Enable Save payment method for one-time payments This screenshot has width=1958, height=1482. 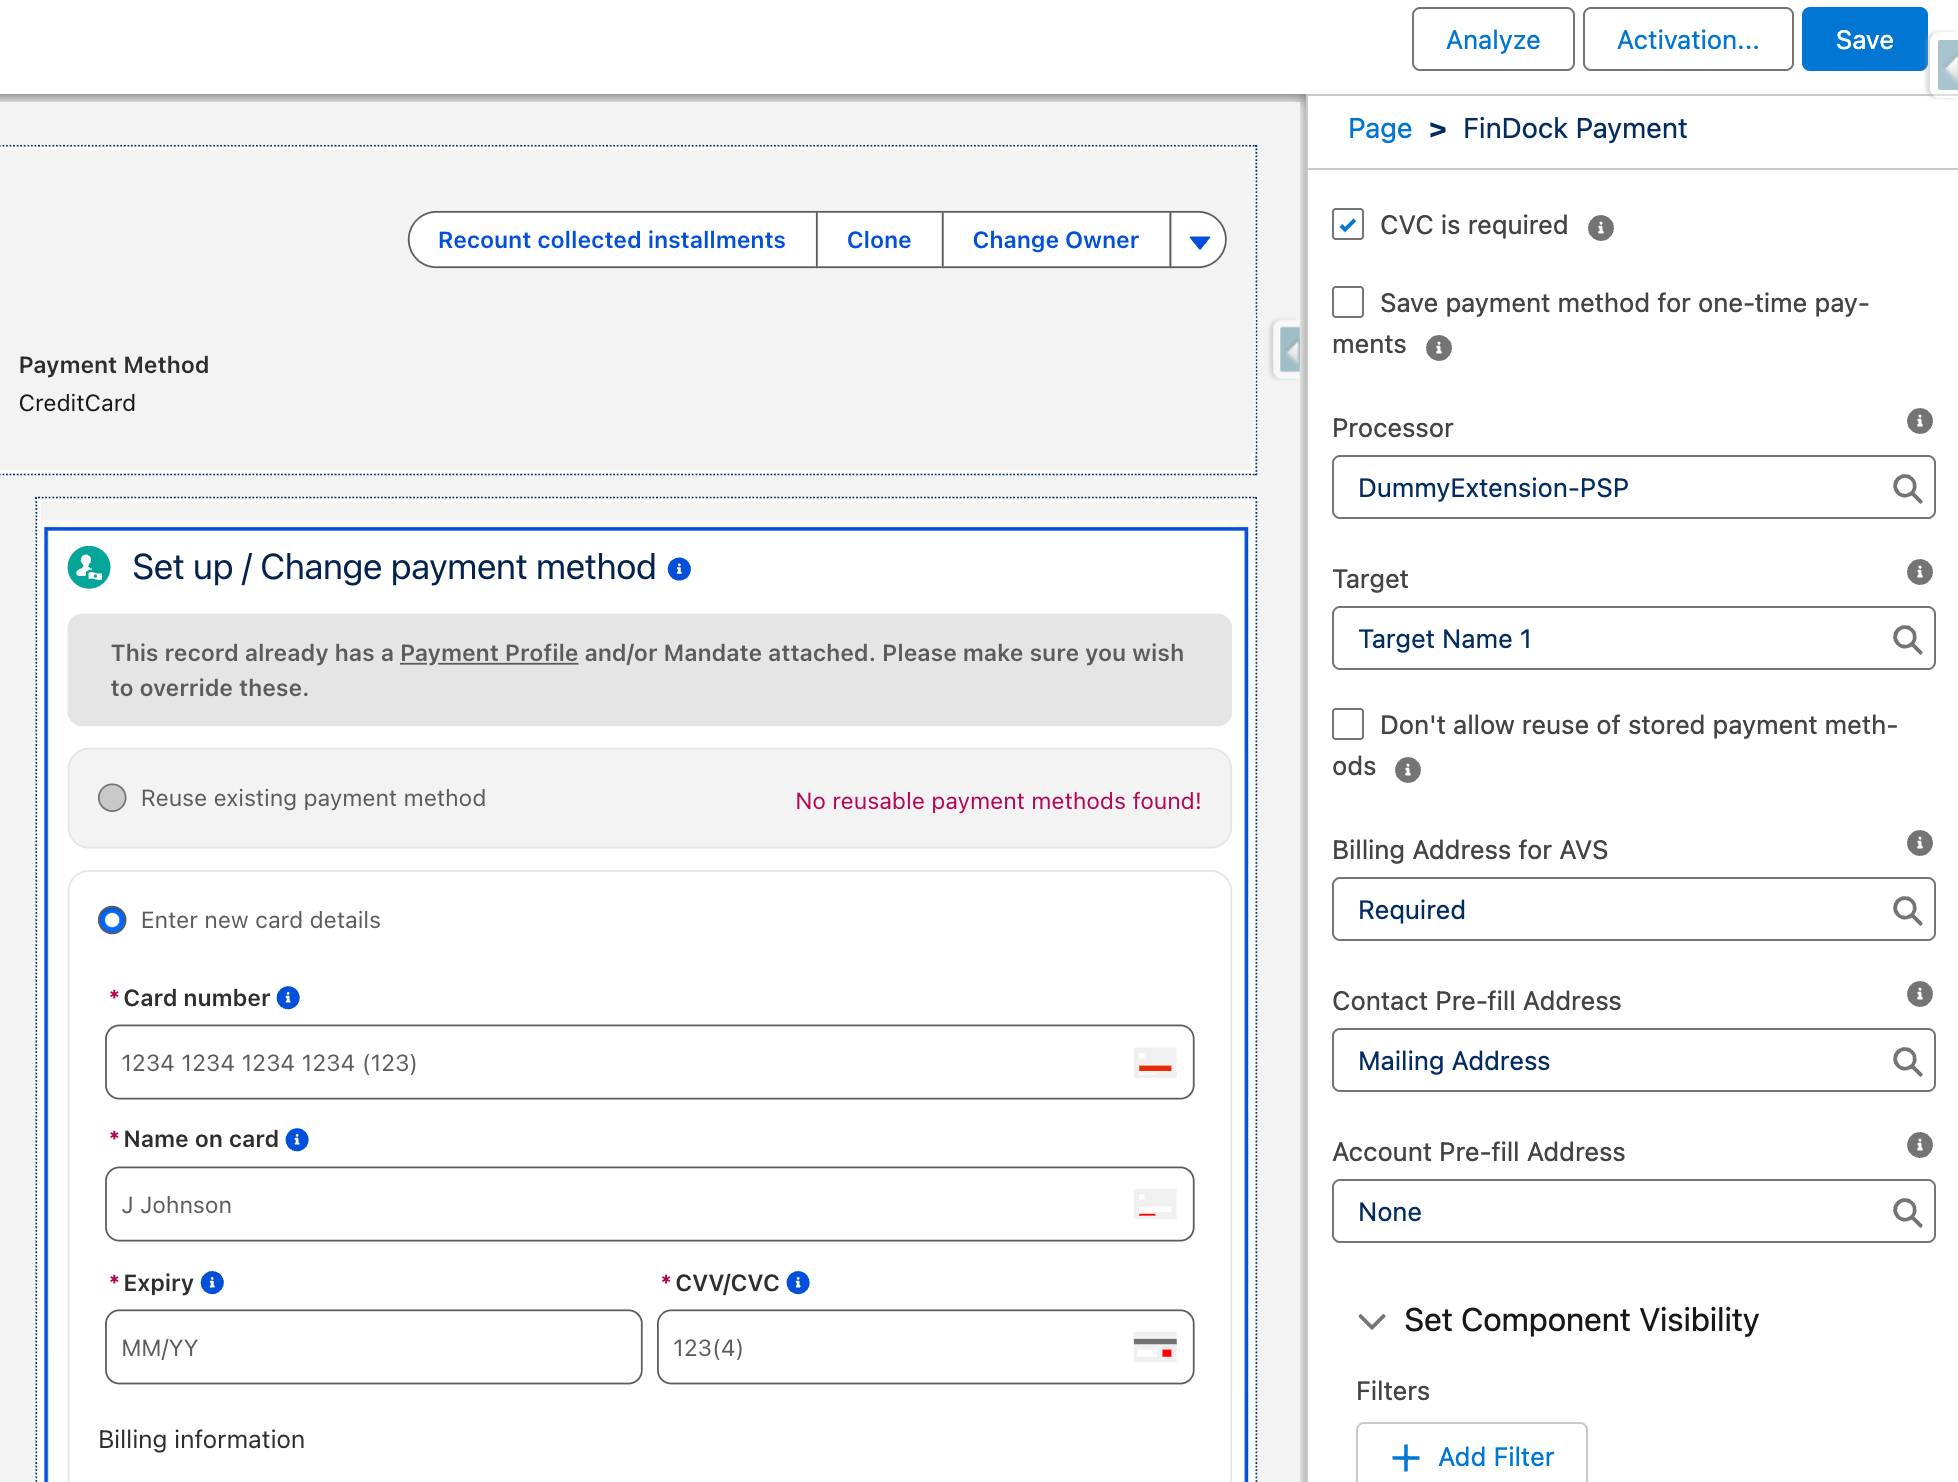[1347, 302]
